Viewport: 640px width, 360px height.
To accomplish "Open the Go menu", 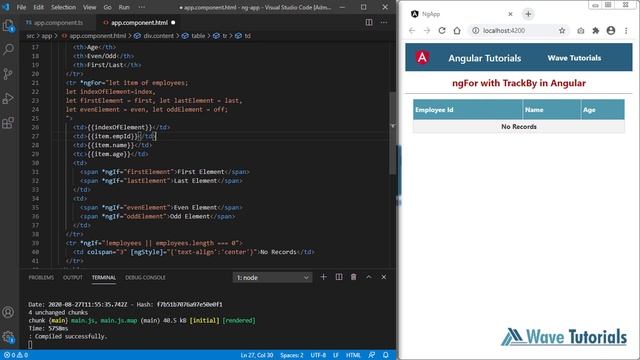I will (x=107, y=7).
